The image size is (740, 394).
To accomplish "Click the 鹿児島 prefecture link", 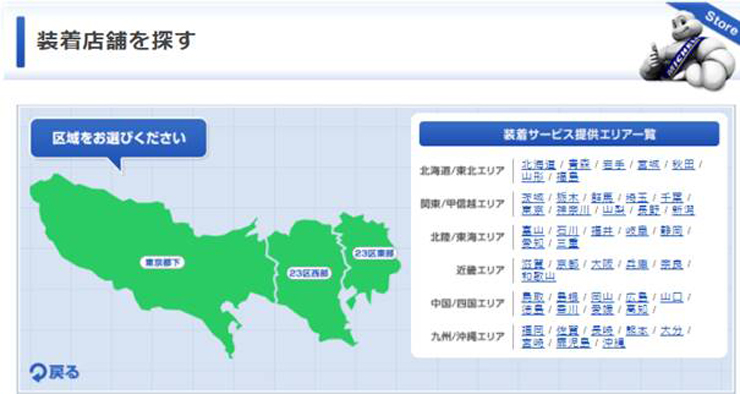I will 573,343.
